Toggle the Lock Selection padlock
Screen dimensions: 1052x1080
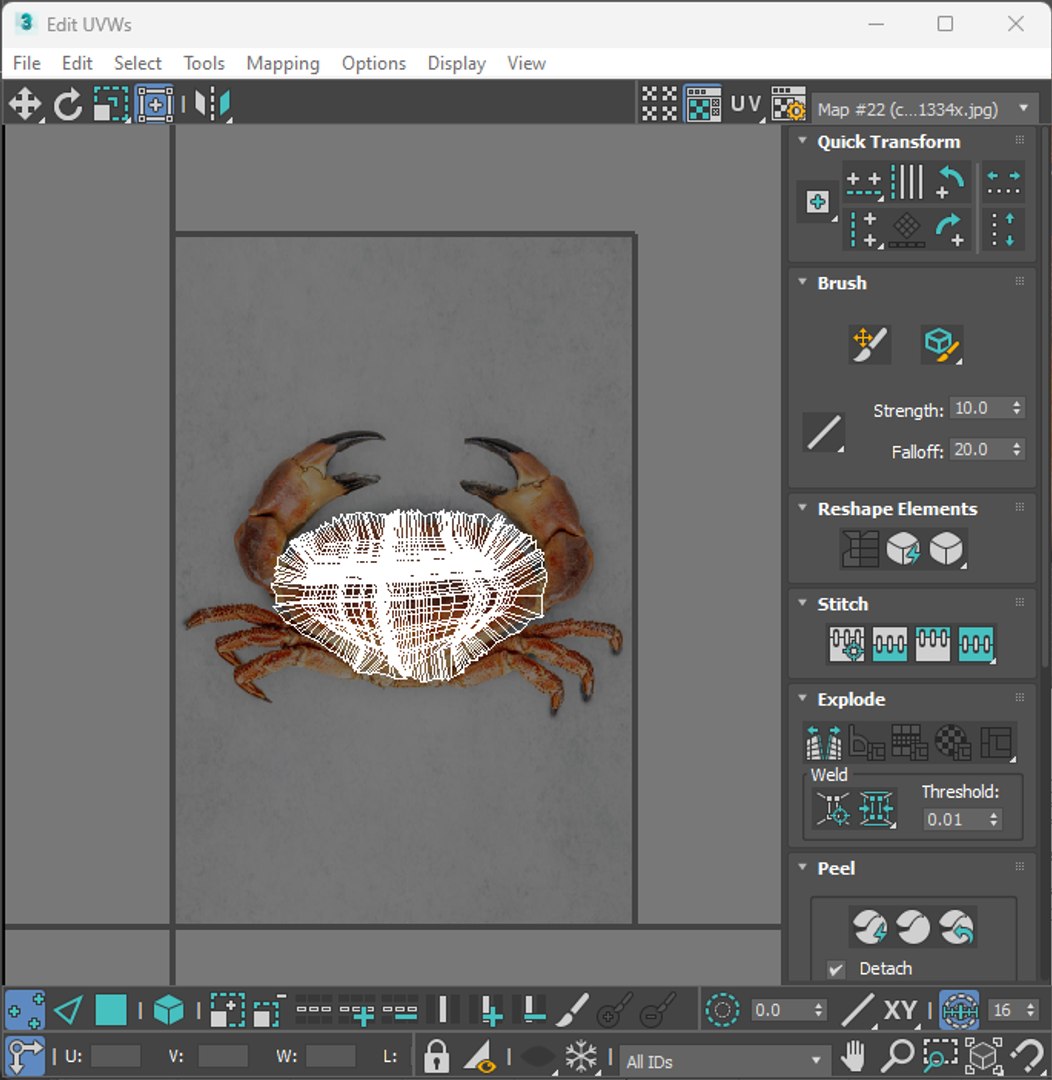[436, 1056]
